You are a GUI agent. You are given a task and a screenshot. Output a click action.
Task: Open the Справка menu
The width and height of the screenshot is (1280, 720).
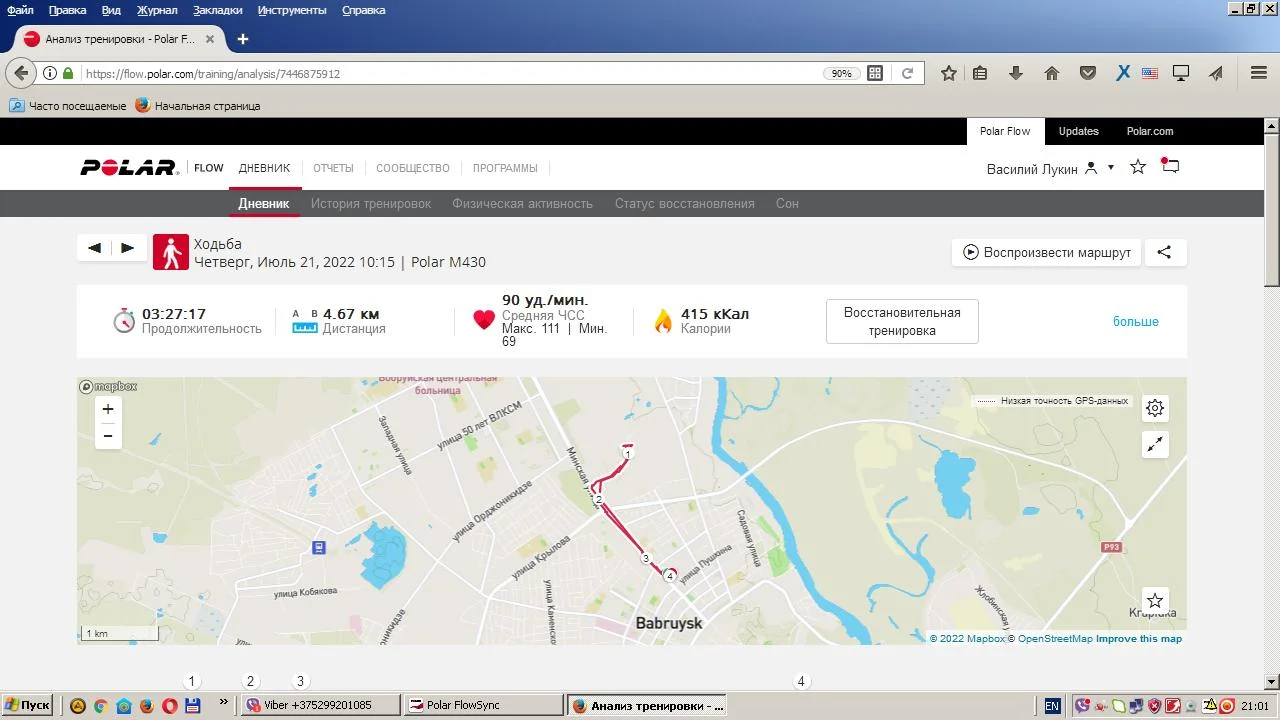coord(363,10)
